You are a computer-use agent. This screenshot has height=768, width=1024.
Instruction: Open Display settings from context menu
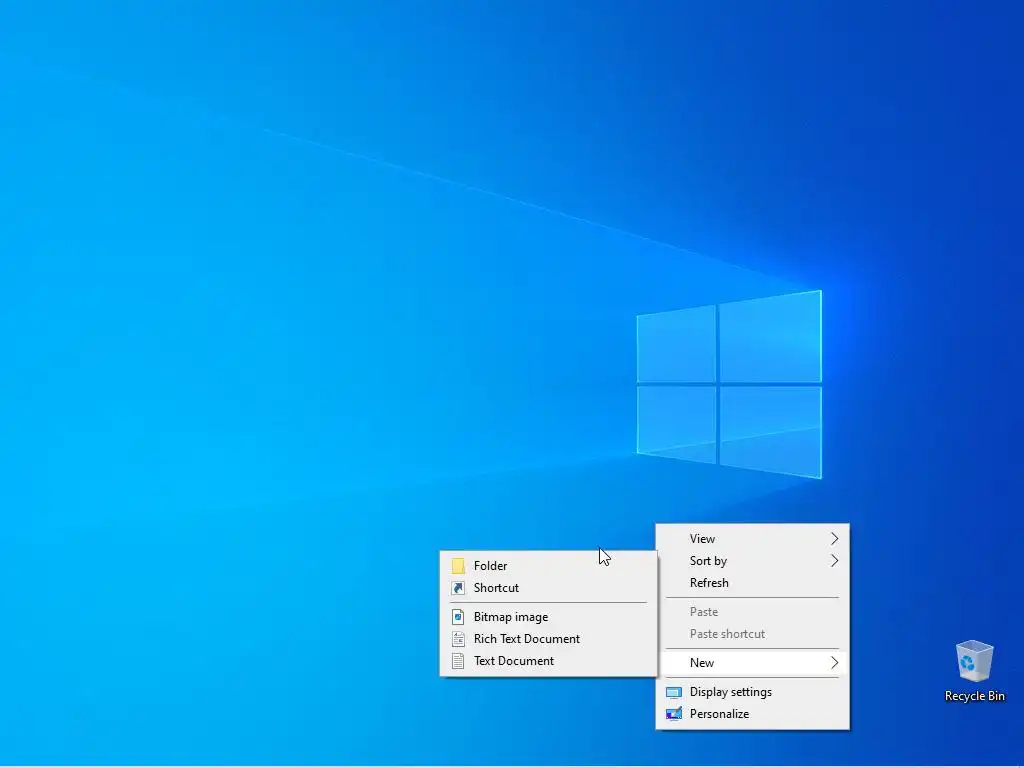[x=752, y=692]
